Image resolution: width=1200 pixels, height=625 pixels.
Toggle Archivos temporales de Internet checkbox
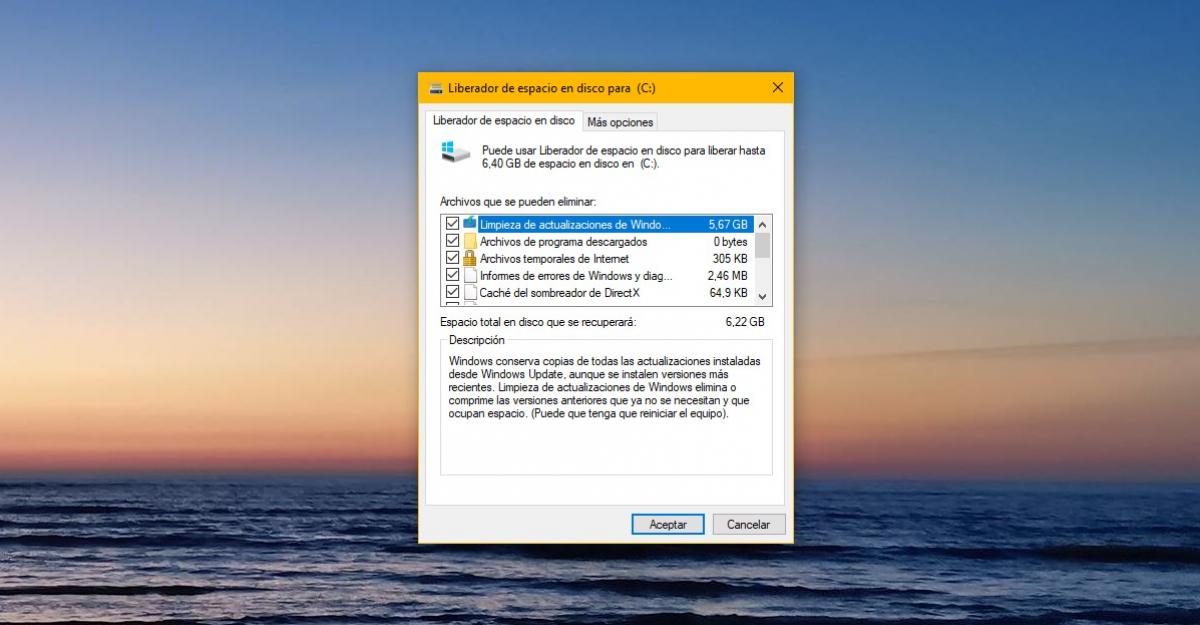point(453,258)
